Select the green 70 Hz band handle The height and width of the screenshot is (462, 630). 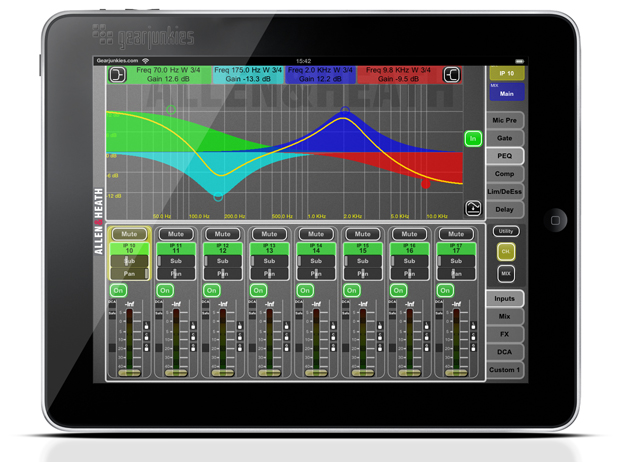(x=171, y=110)
